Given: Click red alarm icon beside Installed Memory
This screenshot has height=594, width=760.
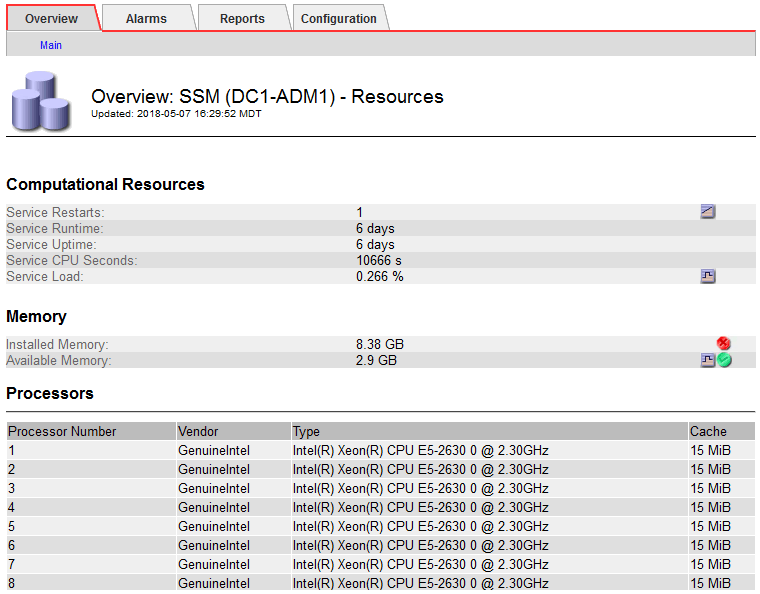Looking at the screenshot, I should (723, 344).
